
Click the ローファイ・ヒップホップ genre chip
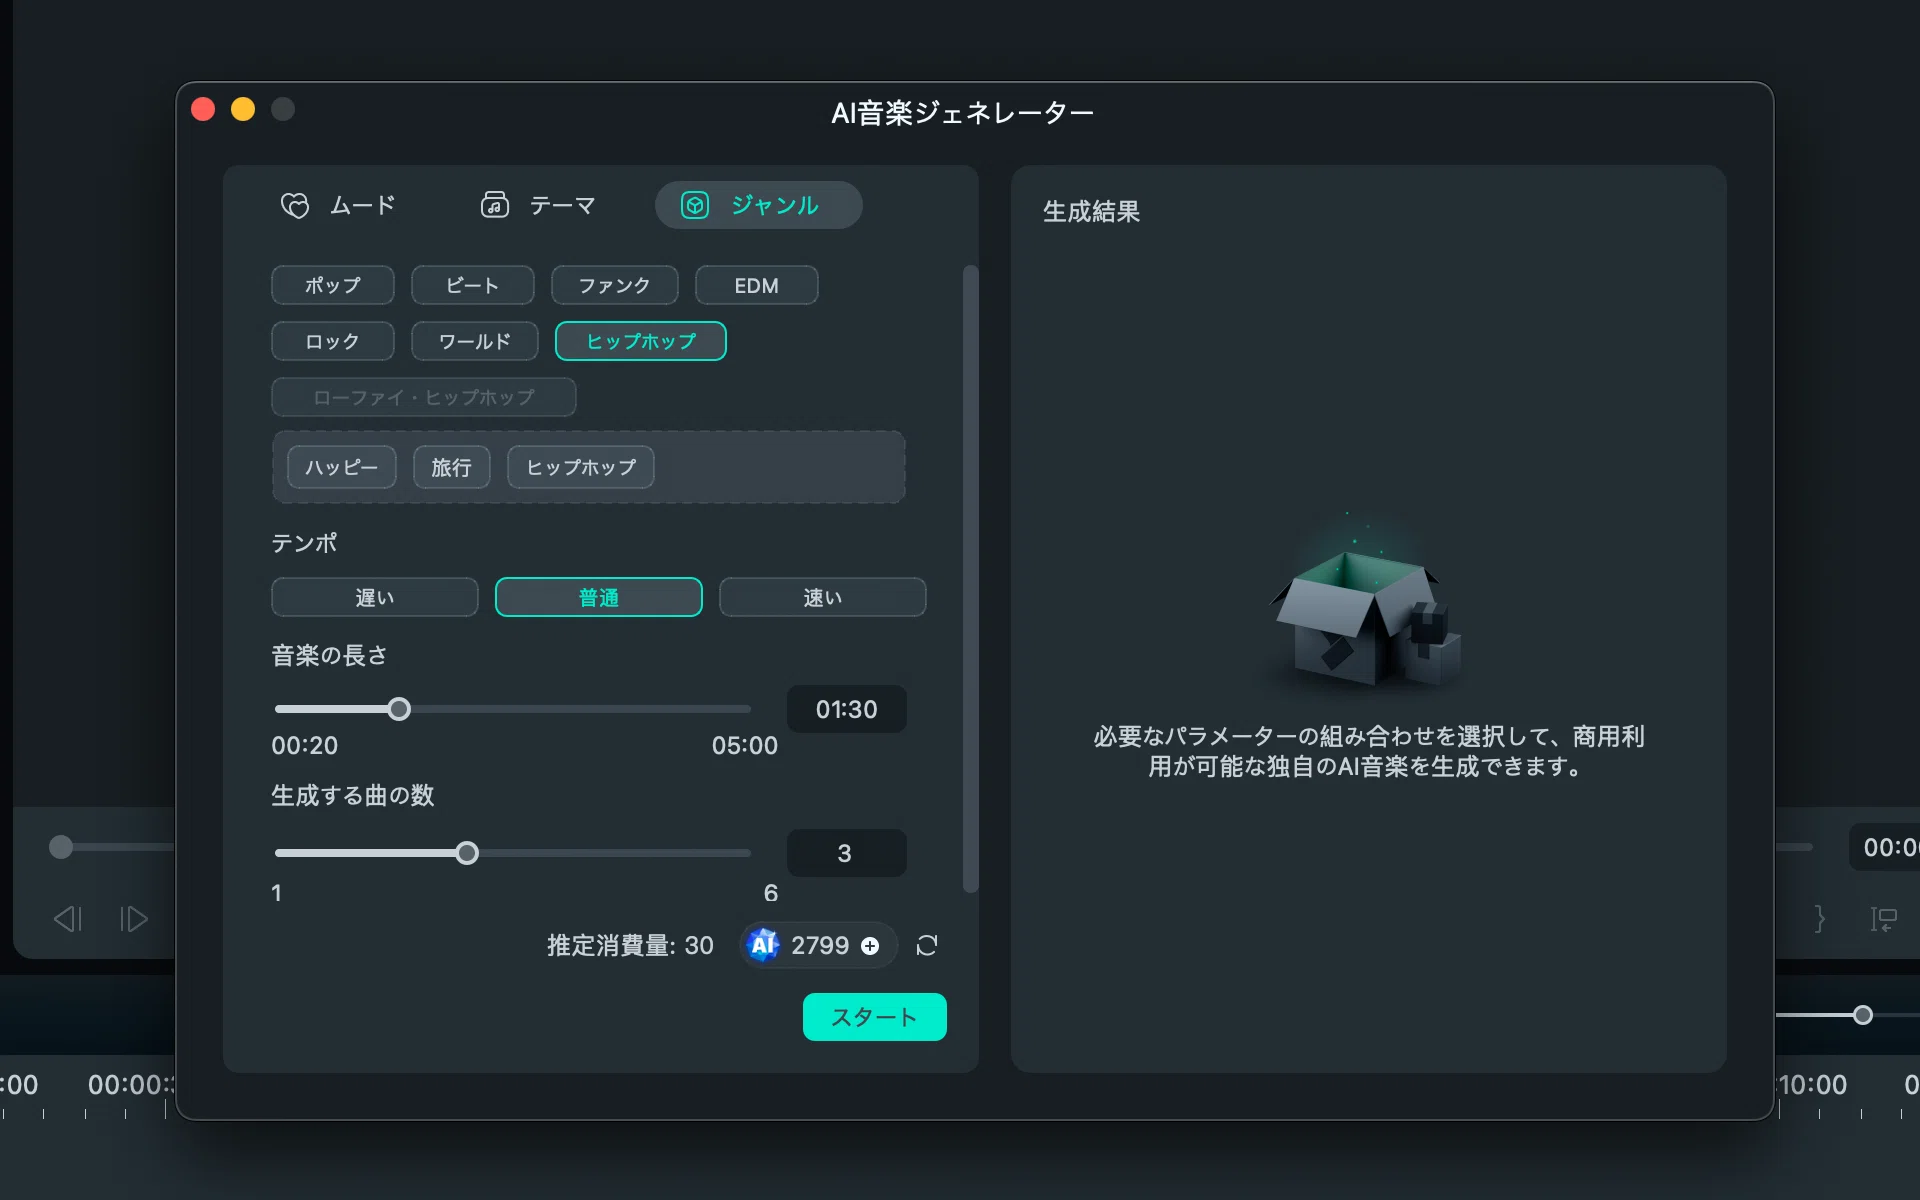[424, 397]
